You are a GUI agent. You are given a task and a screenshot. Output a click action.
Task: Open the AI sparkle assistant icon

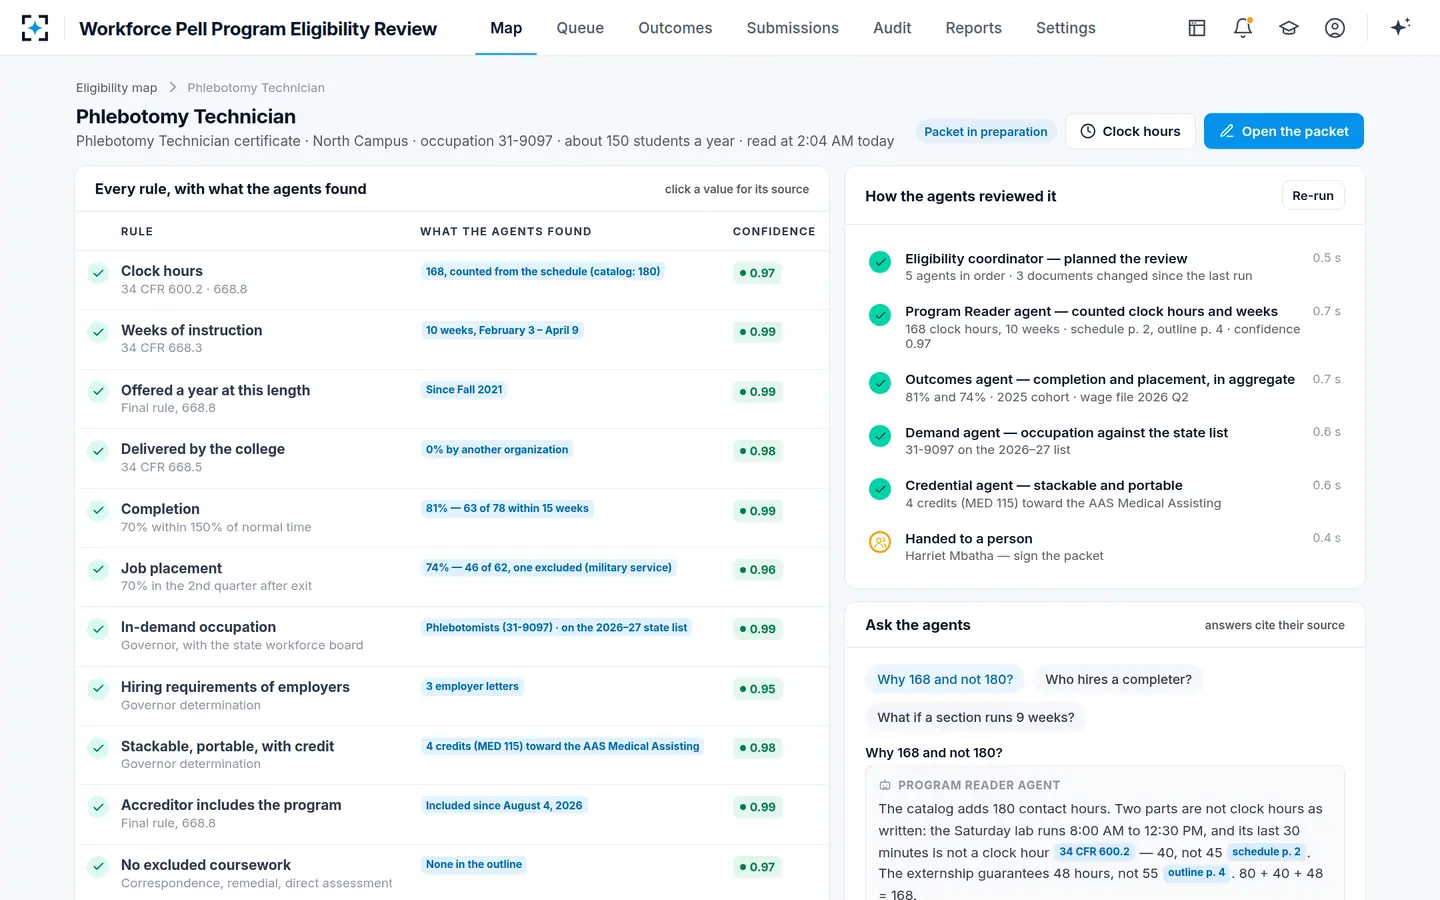[1400, 27]
